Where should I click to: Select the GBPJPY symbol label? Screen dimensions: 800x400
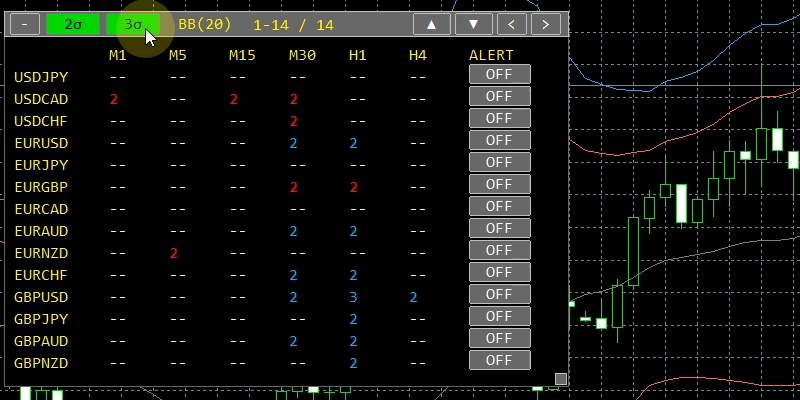[41, 319]
